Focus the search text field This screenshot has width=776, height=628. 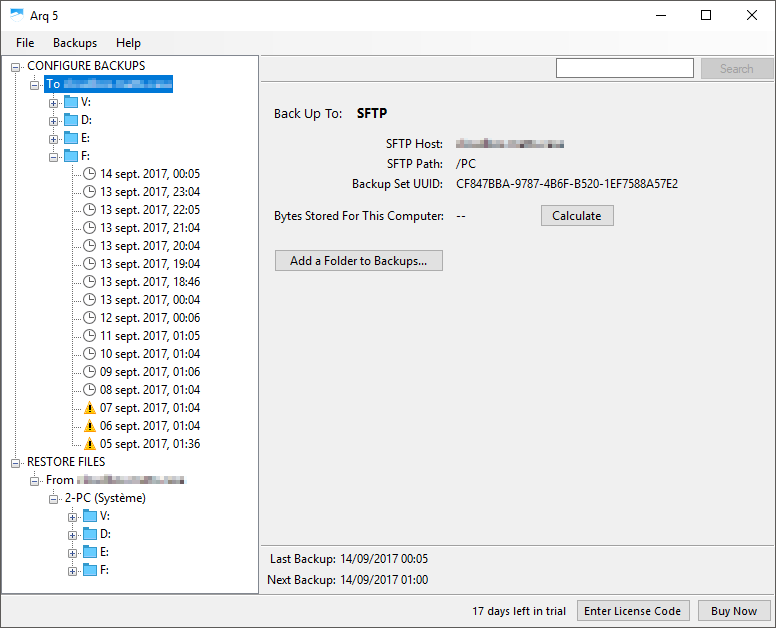625,68
